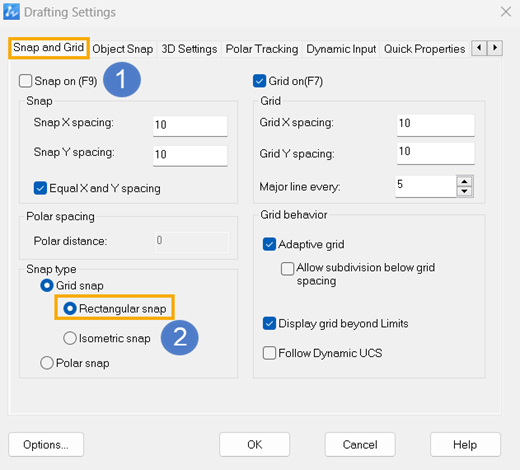
Task: Confirm settings with the OK button
Action: (255, 445)
